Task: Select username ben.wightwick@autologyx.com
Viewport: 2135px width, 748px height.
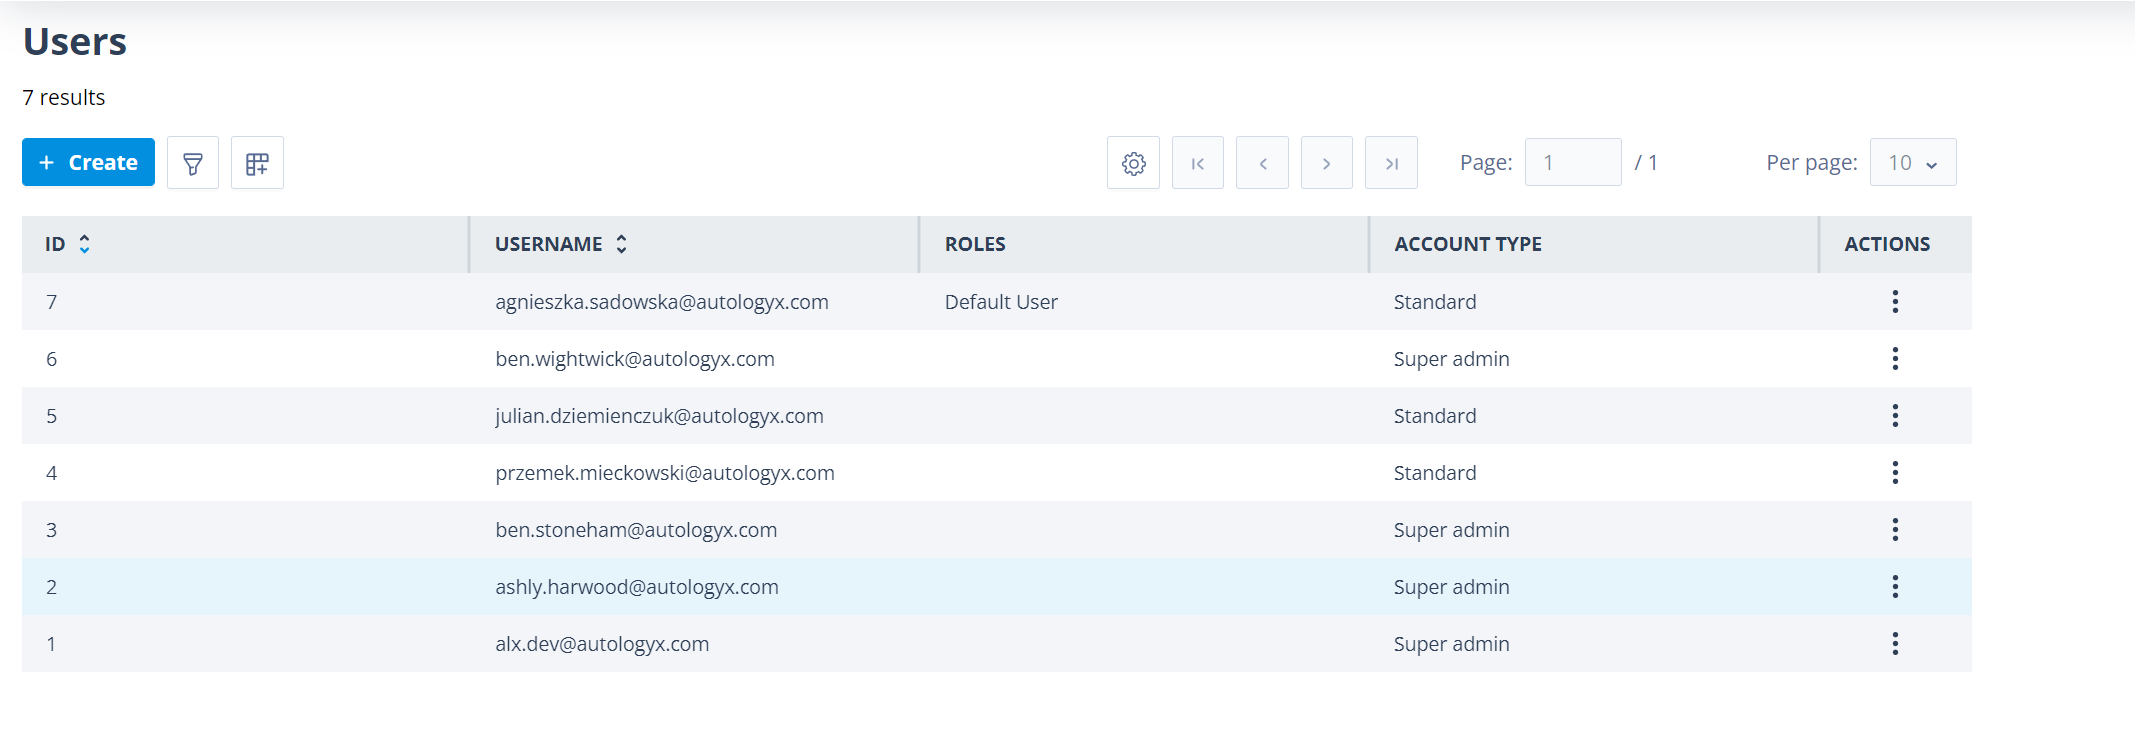Action: [x=635, y=359]
